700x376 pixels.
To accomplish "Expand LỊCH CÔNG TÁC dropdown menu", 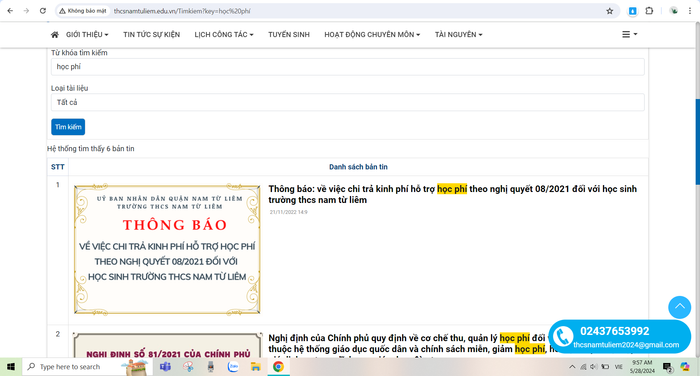I will click(x=224, y=34).
